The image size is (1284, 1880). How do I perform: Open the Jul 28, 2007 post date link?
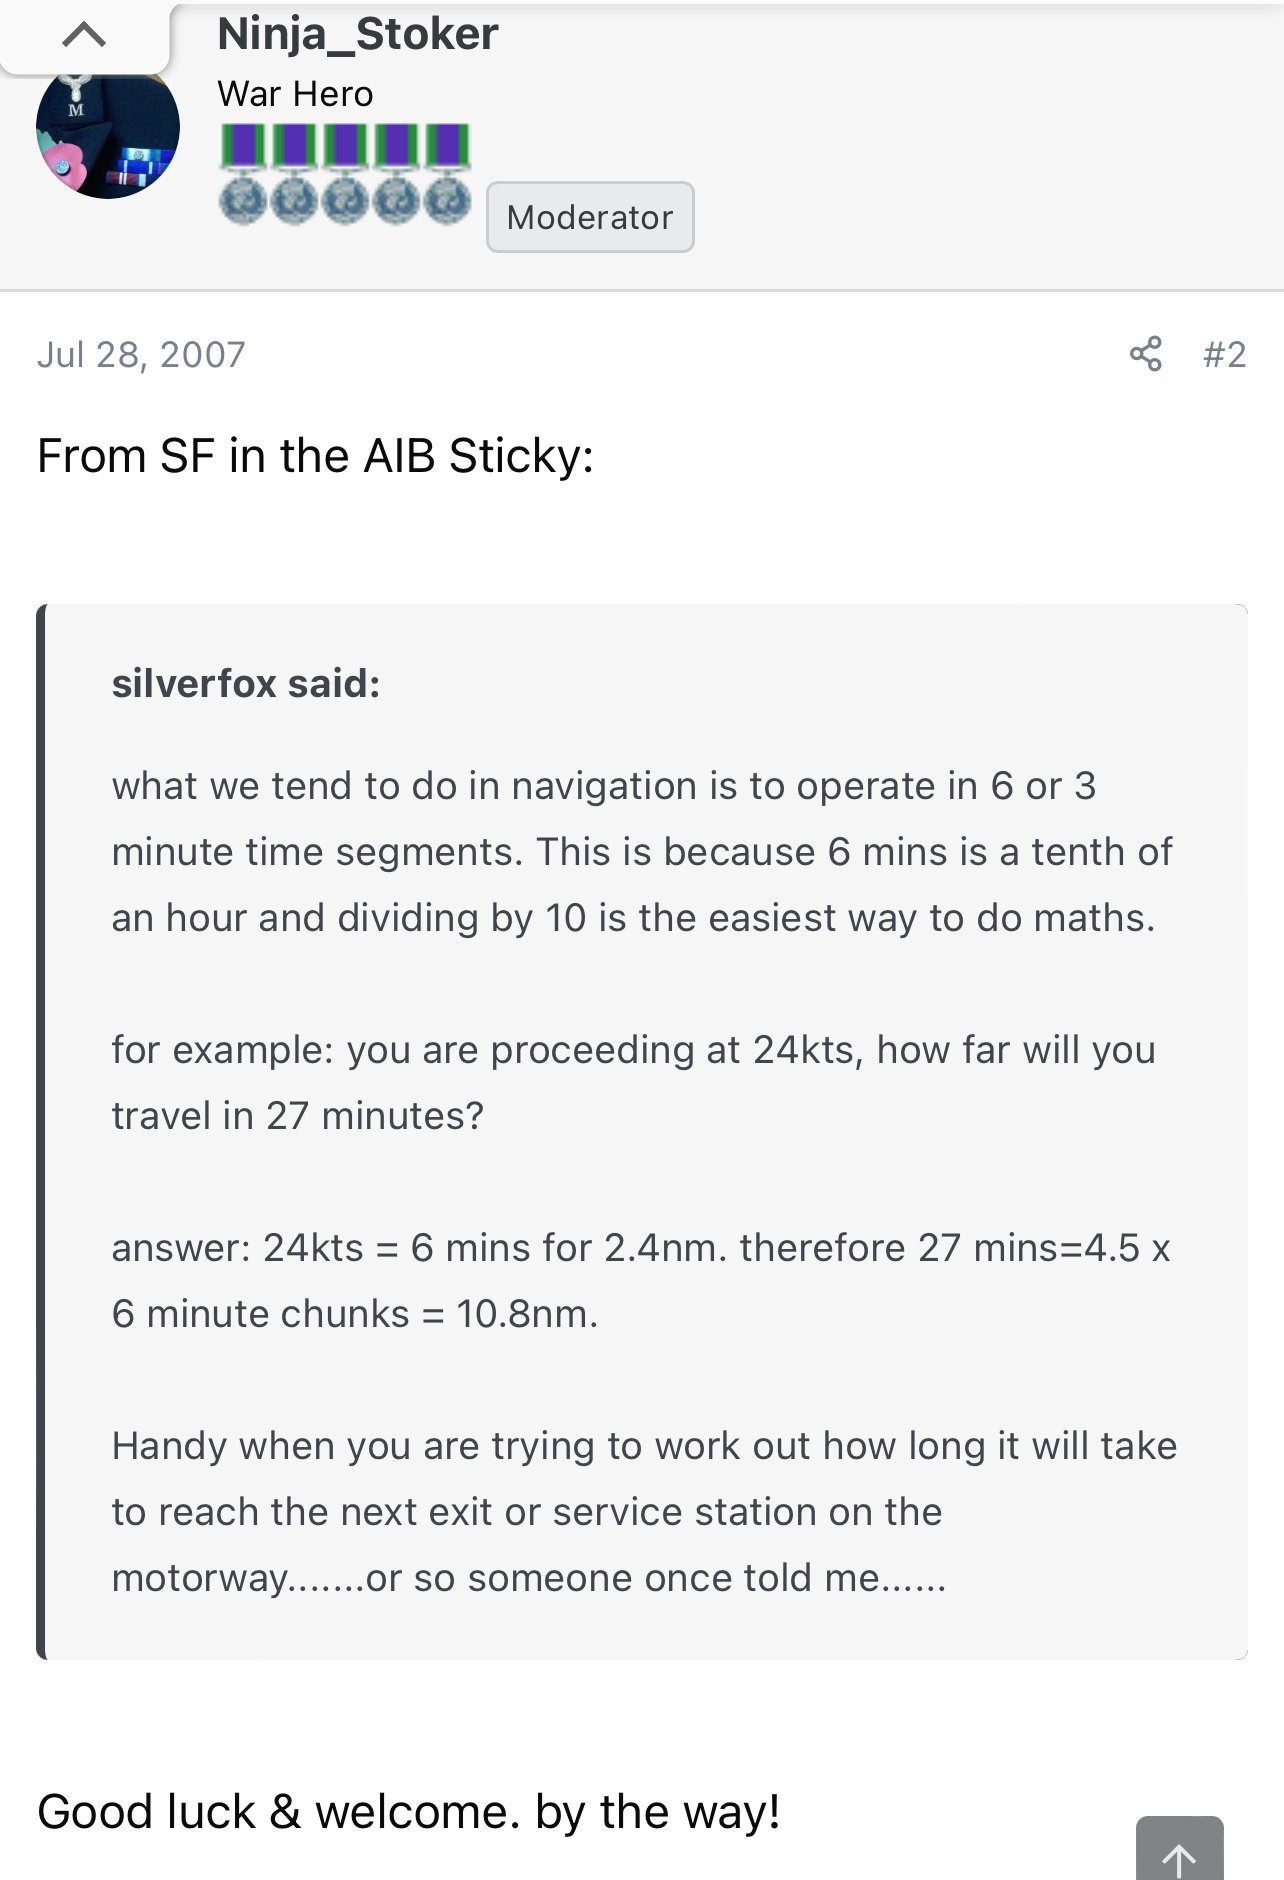tap(141, 355)
